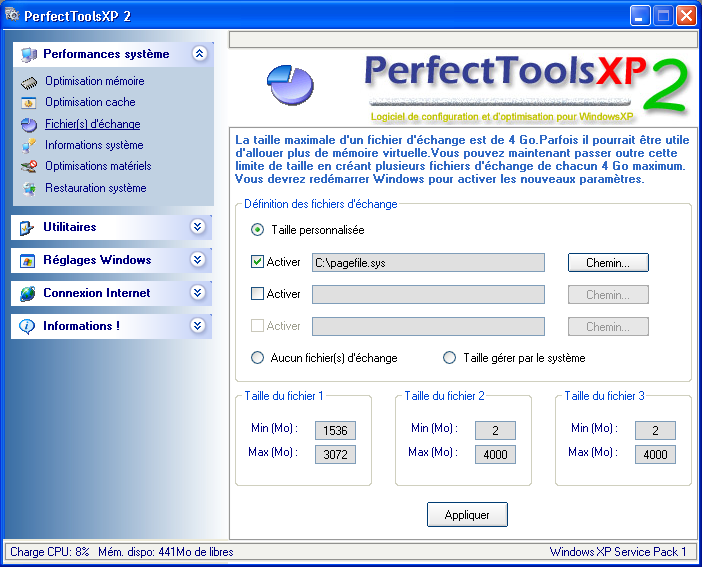
Task: Click the Connexion Internet globe icon
Action: [x=27, y=294]
